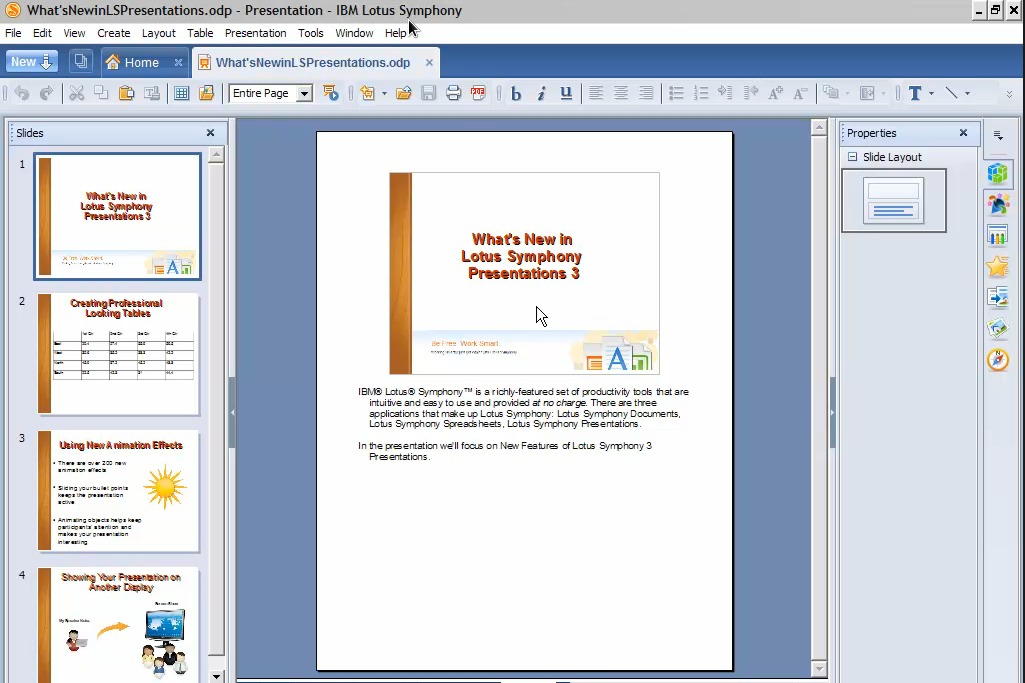Image resolution: width=1025 pixels, height=683 pixels.
Task: Click the Save floppy disk icon
Action: 428,93
